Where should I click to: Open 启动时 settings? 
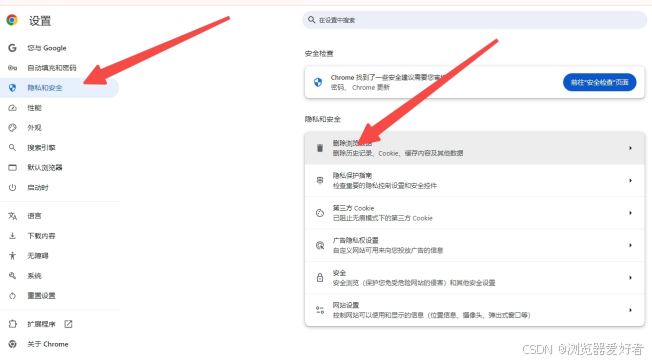[x=59, y=188]
